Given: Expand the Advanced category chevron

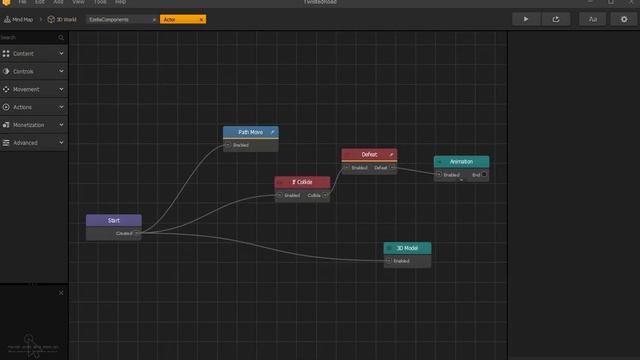Looking at the screenshot, I should [61, 143].
